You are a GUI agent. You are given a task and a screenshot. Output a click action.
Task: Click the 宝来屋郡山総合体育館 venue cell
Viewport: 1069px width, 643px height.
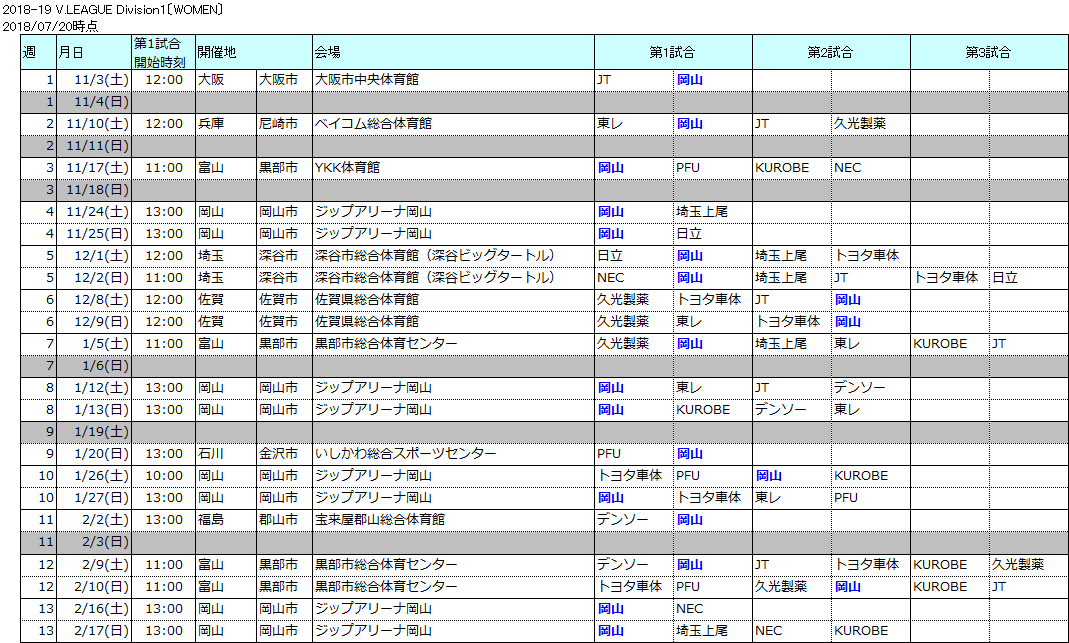coord(380,520)
